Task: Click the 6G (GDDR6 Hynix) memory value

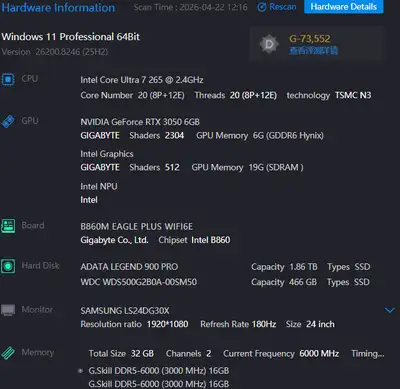Action: pos(288,136)
